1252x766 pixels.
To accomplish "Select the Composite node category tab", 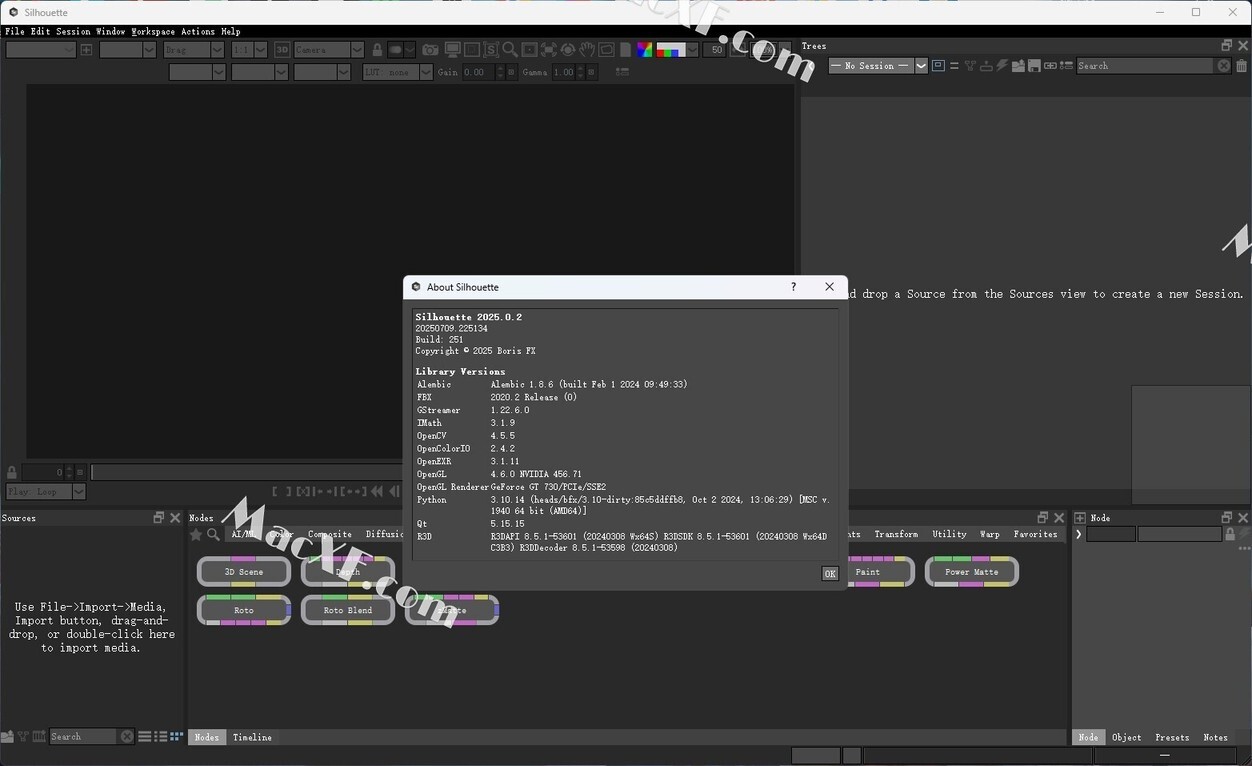I will click(330, 535).
